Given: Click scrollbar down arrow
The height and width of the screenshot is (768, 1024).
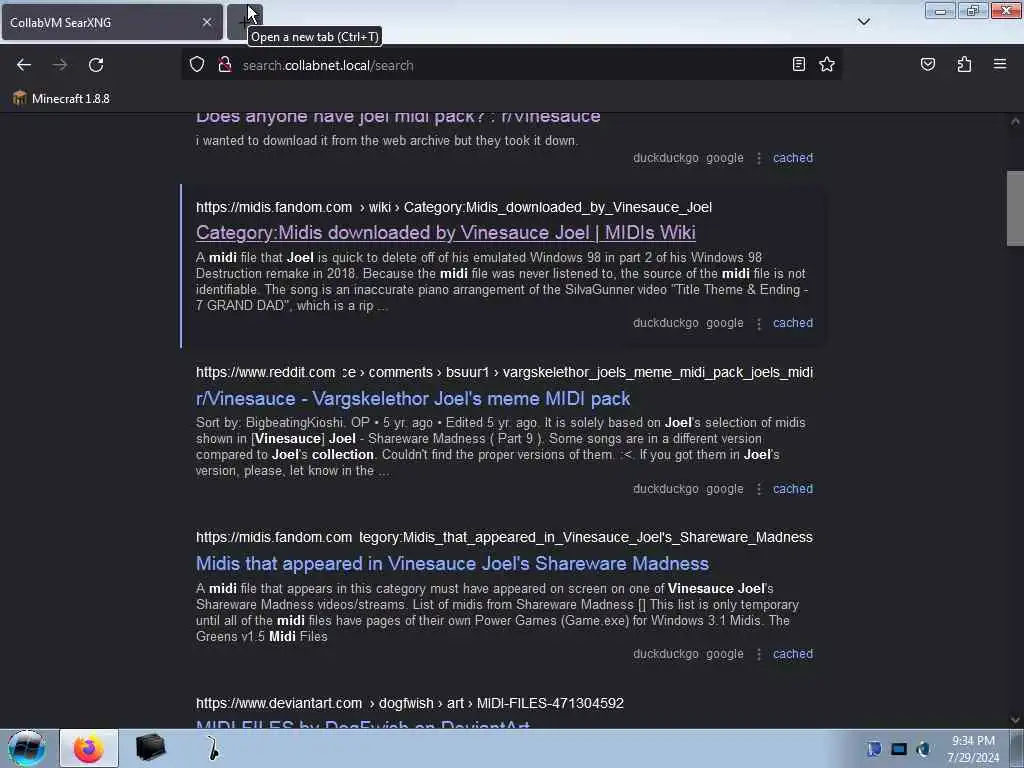Looking at the screenshot, I should [x=1015, y=720].
